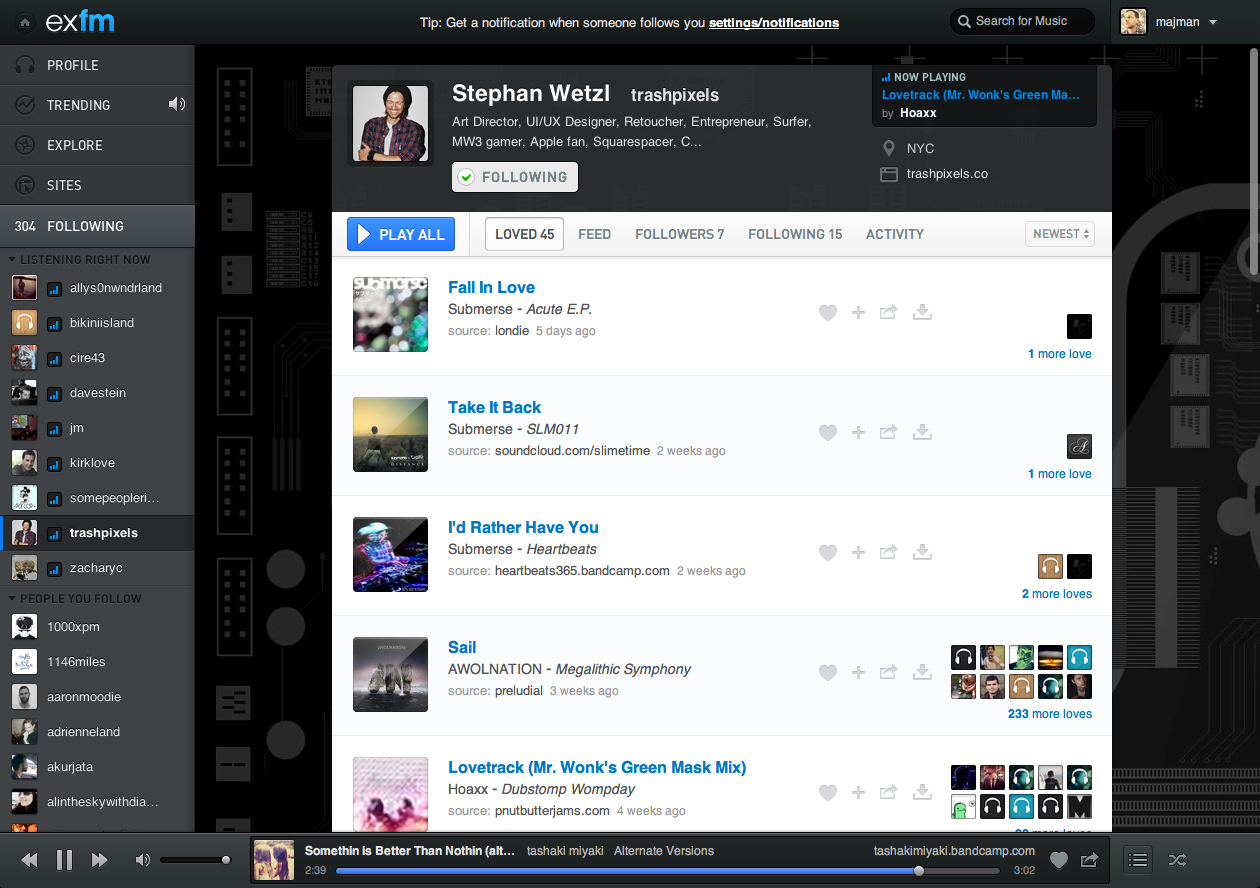Adjust the player volume slider
This screenshot has height=888, width=1260.
[x=195, y=860]
